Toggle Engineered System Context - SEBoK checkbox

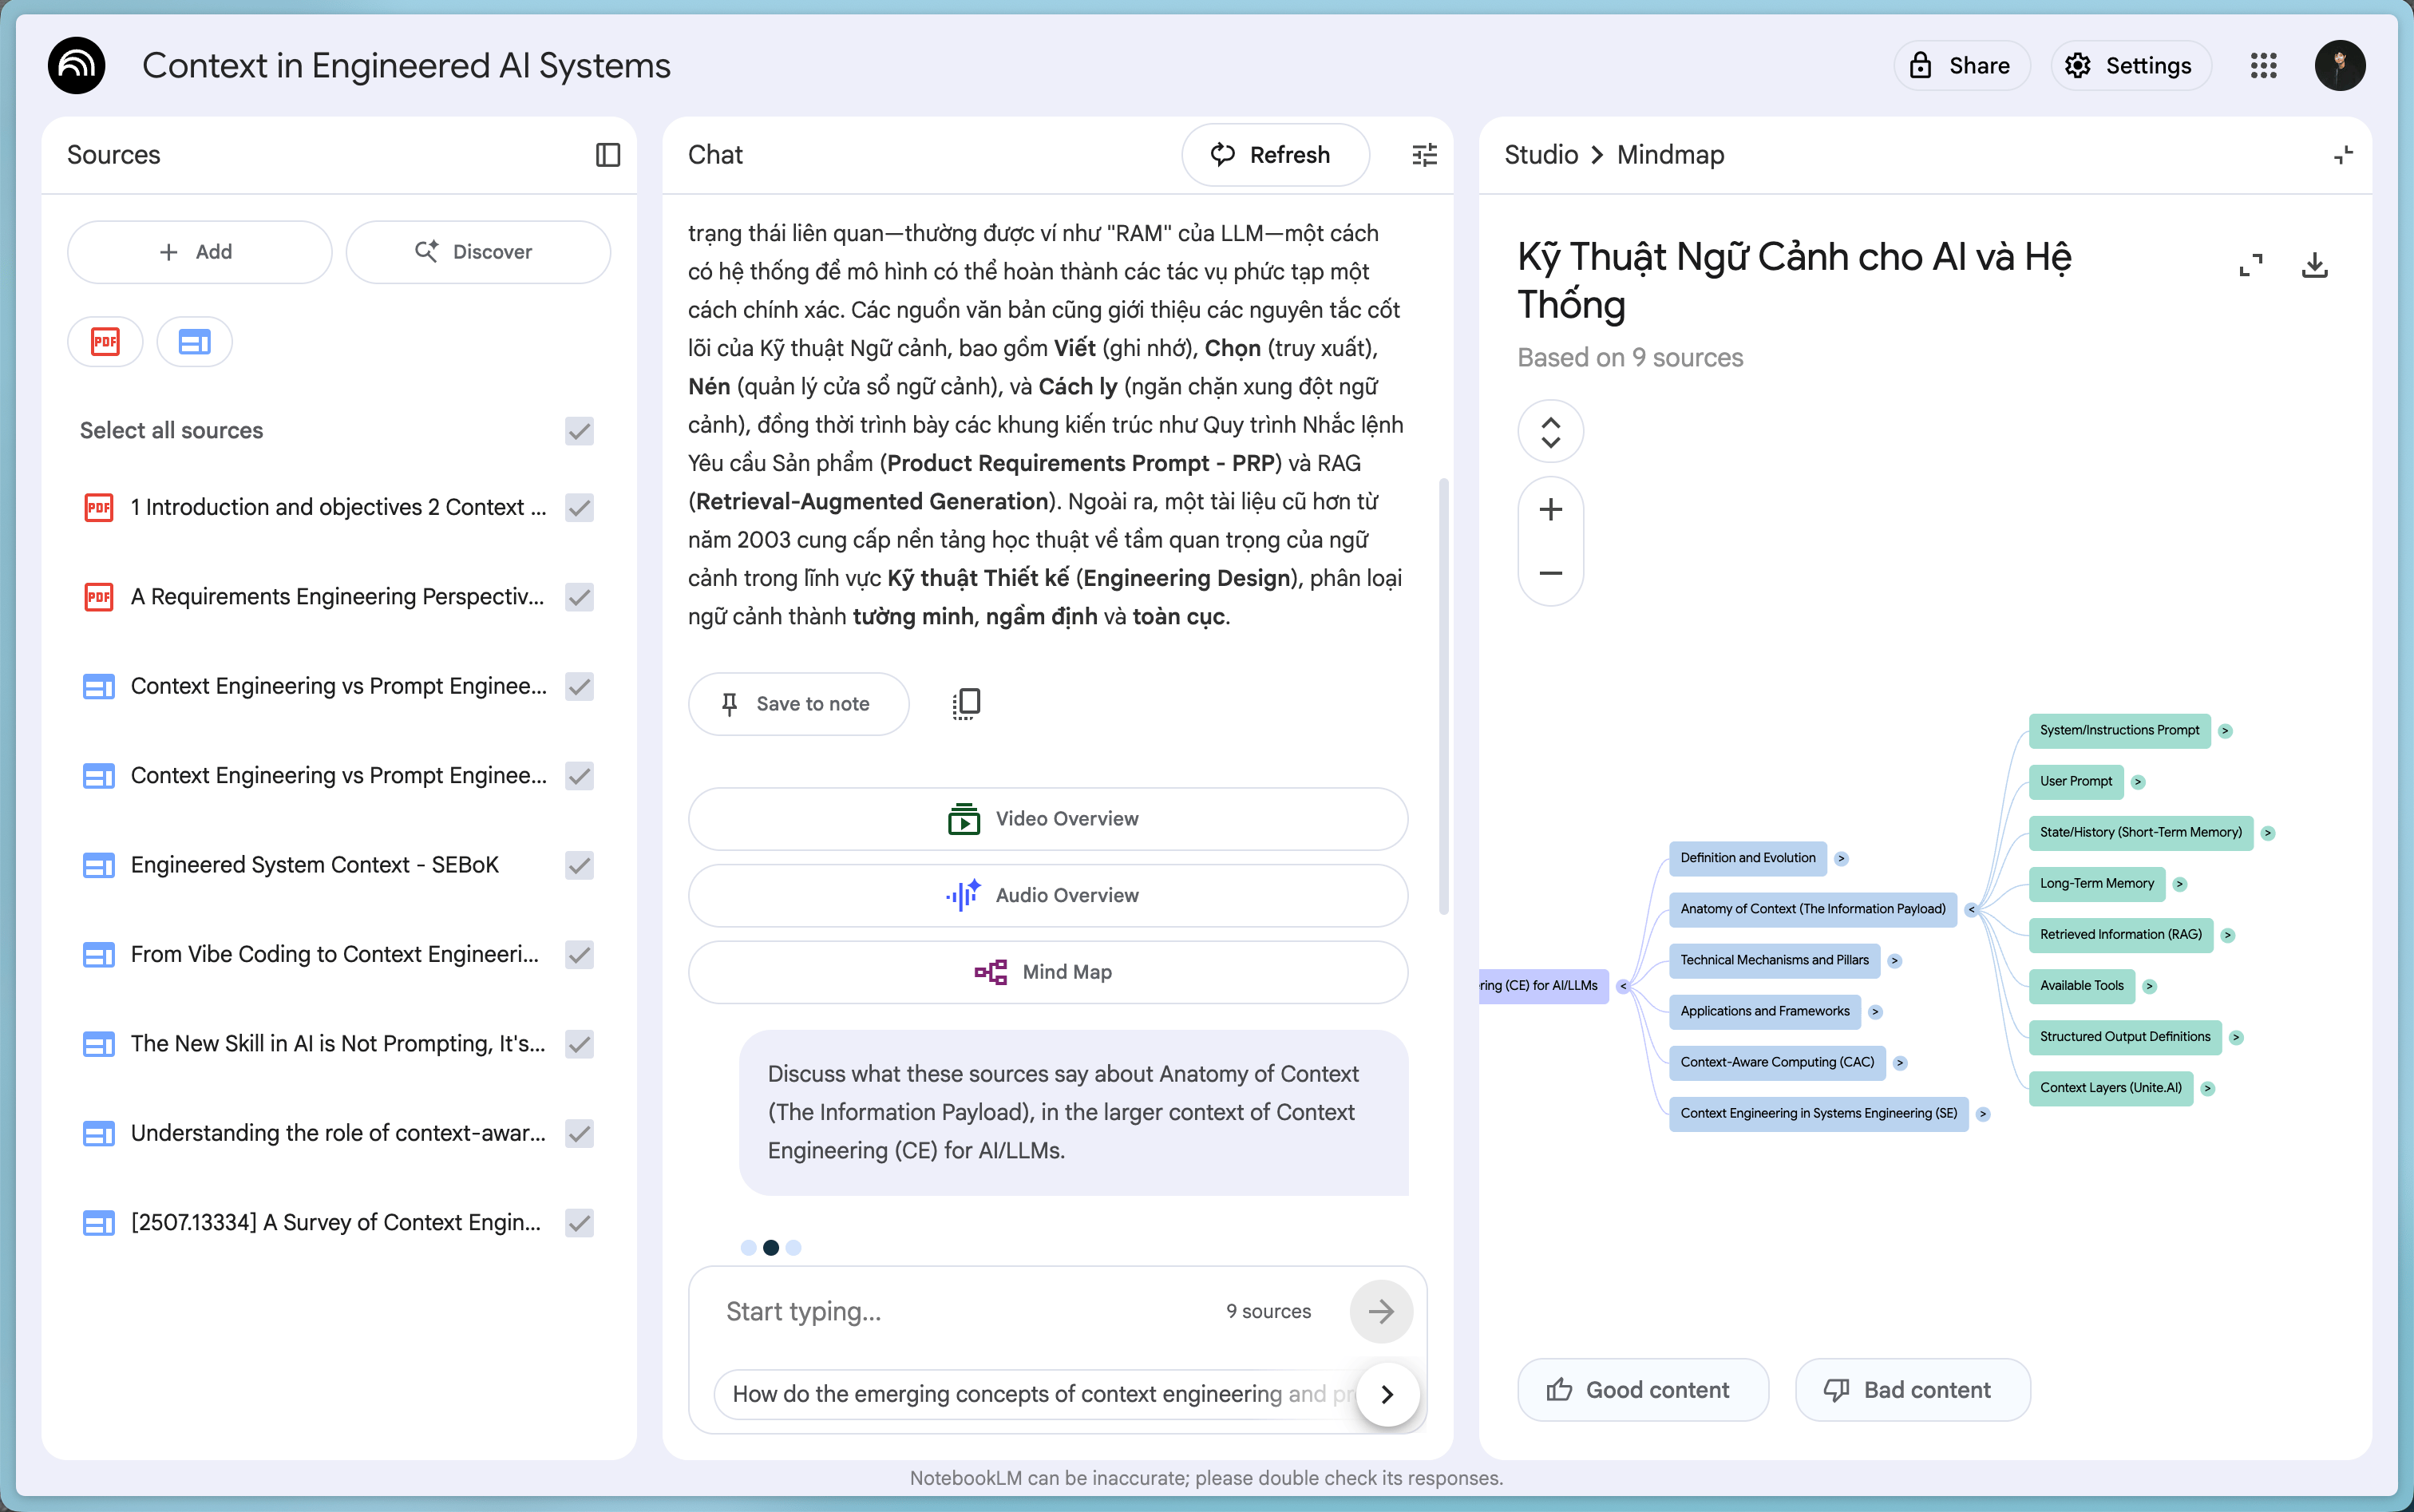coord(579,865)
